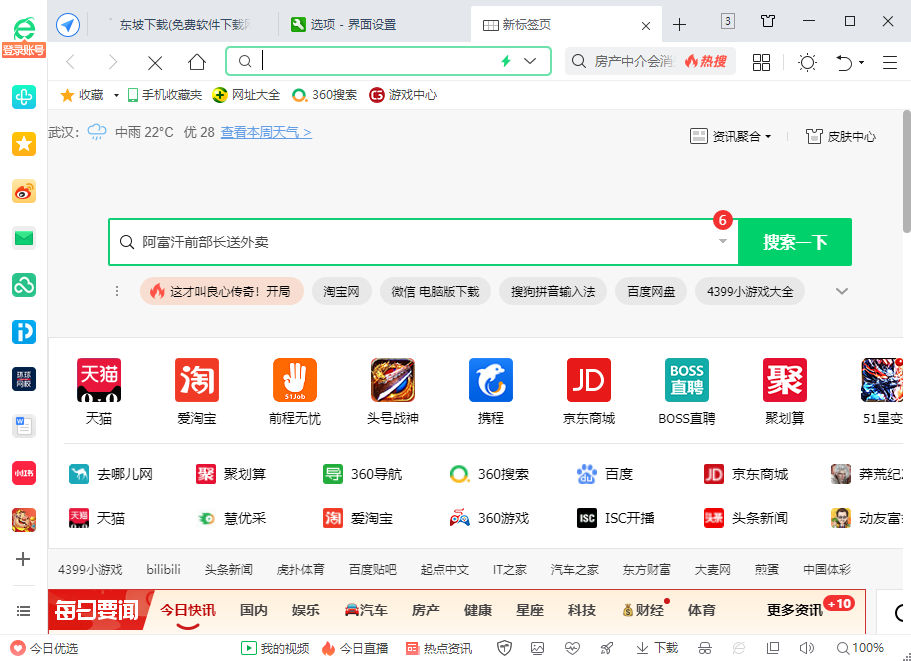Open the document sidebar icon
Image resolution: width=911 pixels, height=661 pixels.
pos(24,426)
